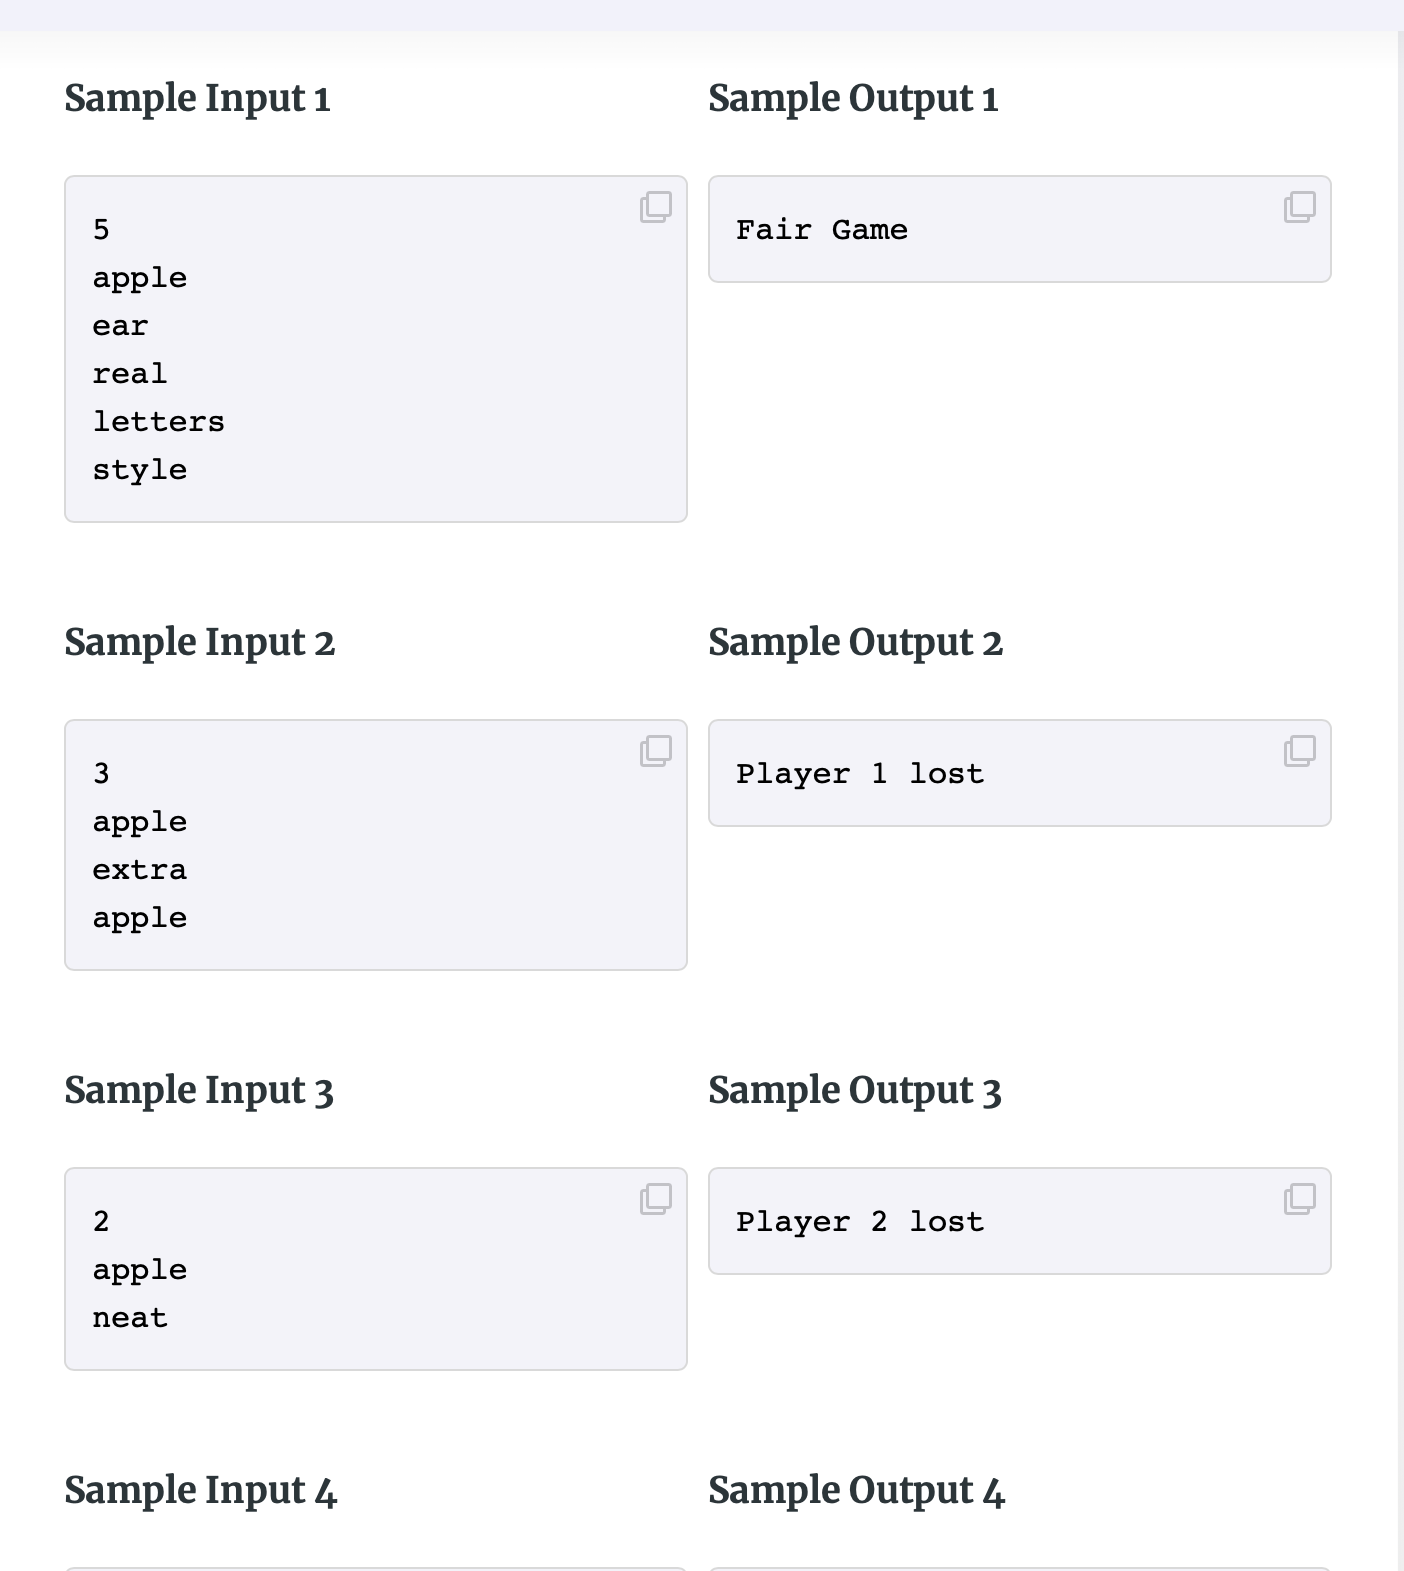Image resolution: width=1404 pixels, height=1571 pixels.
Task: Copy Sample Input 1 to clipboard
Action: coord(655,207)
